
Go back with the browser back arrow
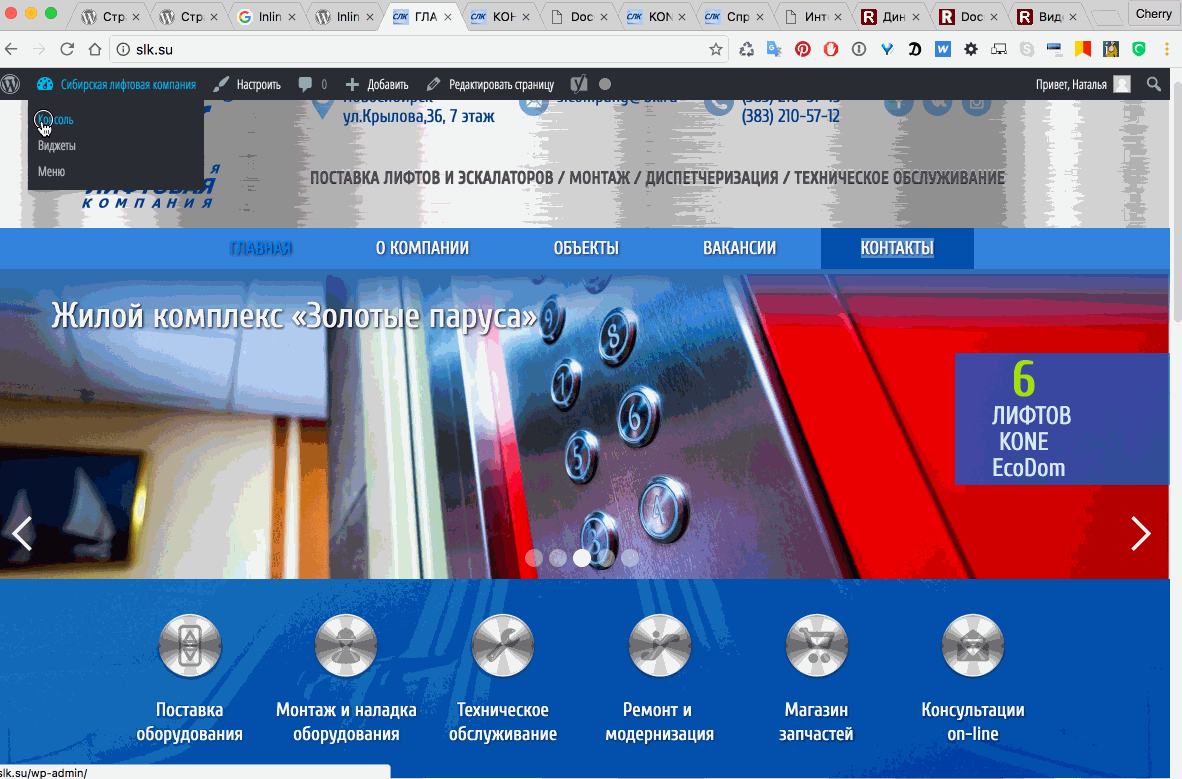(11, 49)
